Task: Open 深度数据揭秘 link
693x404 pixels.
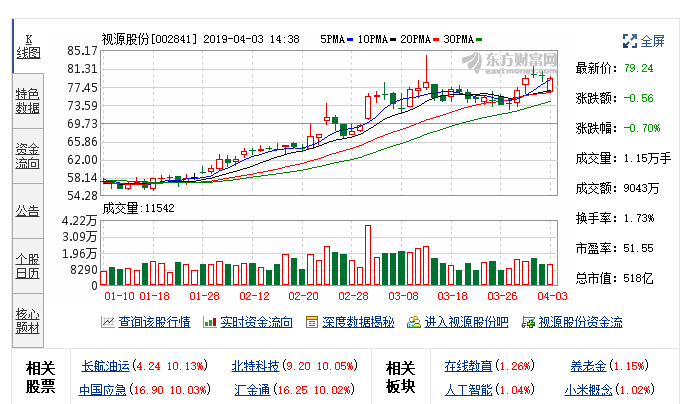Action: point(358,322)
